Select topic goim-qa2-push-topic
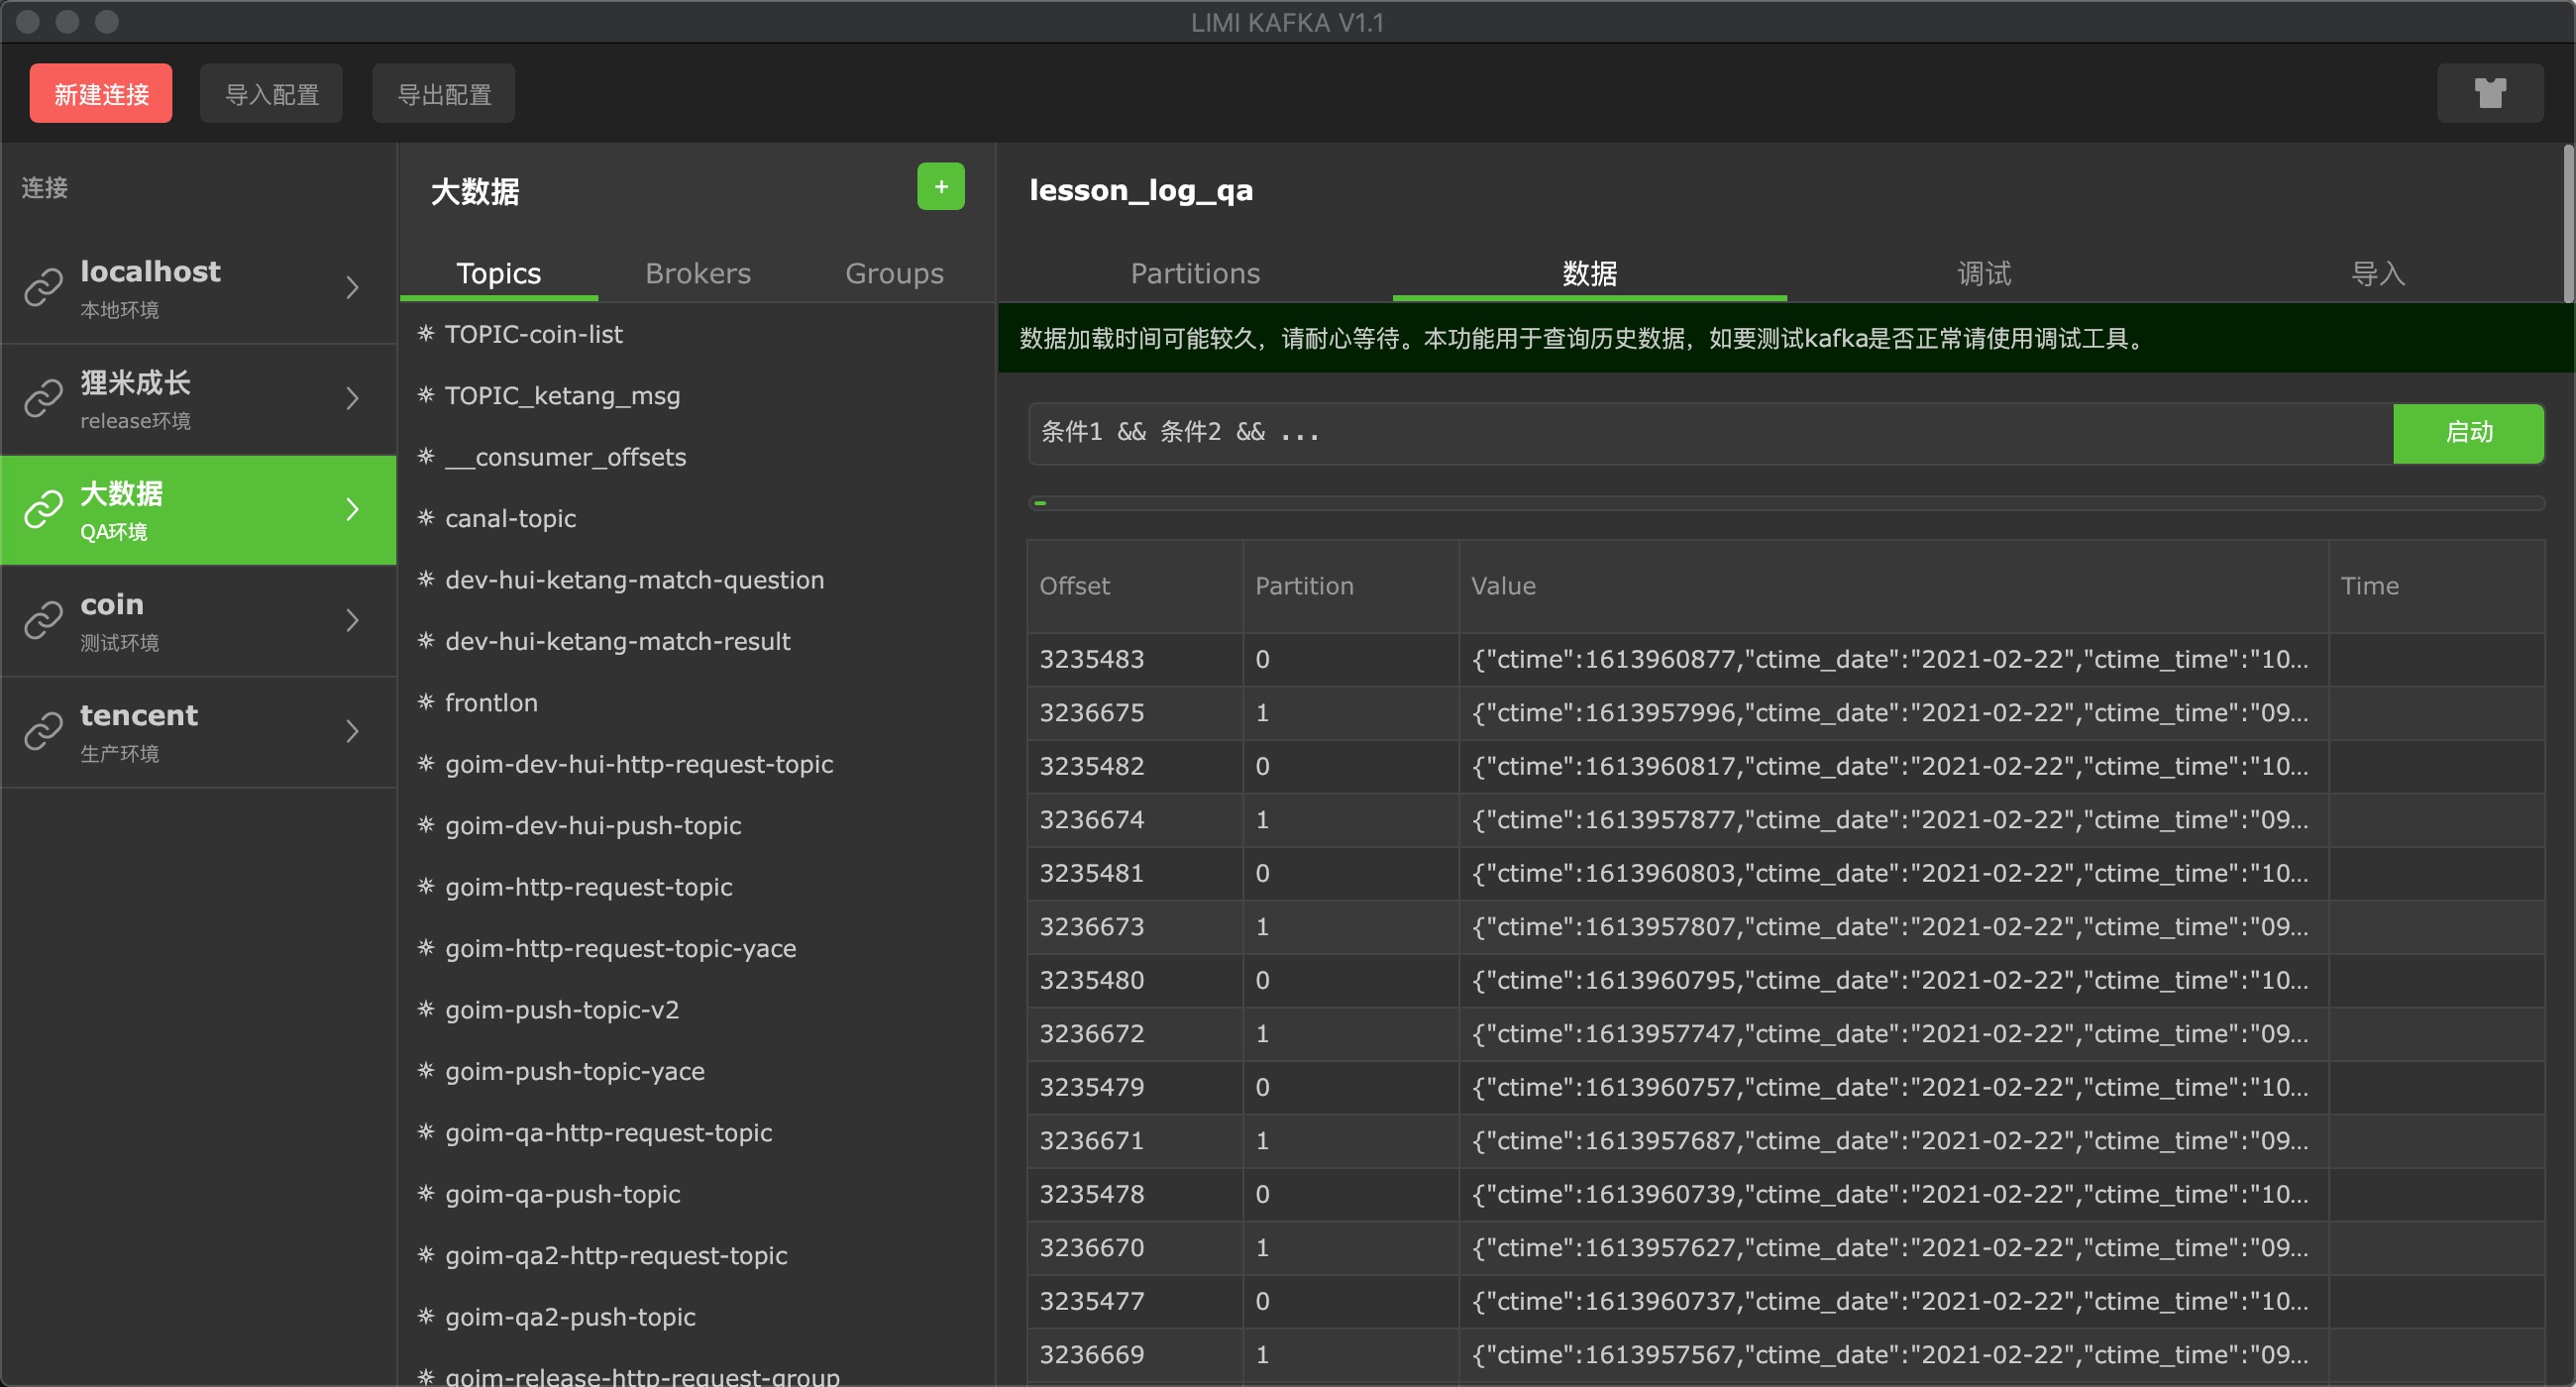This screenshot has width=2576, height=1387. click(570, 1317)
